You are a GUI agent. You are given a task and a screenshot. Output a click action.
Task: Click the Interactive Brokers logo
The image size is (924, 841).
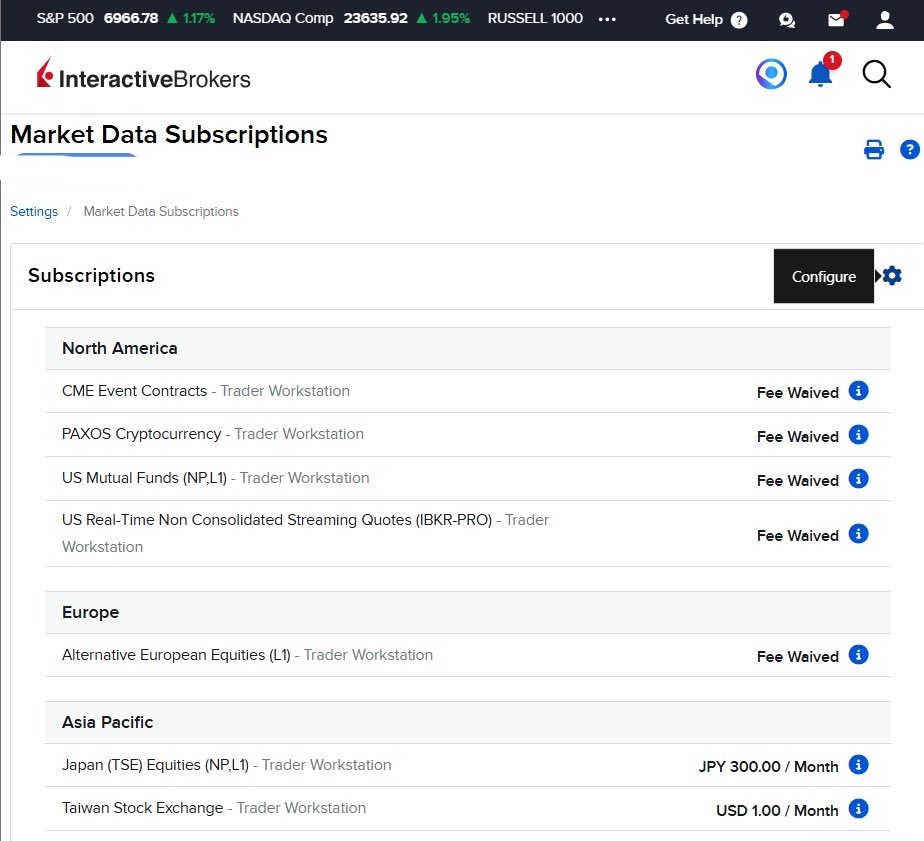pos(143,75)
